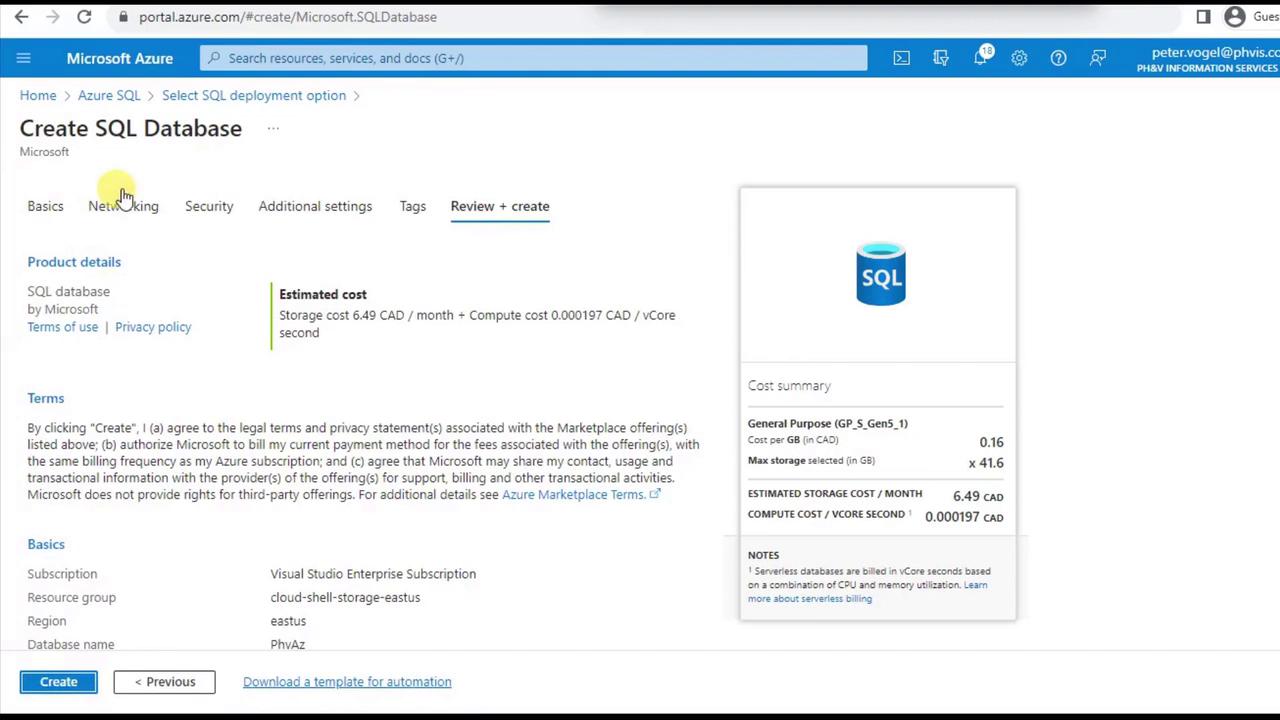Open portal settings gear
The height and width of the screenshot is (720, 1280).
pos(1019,58)
